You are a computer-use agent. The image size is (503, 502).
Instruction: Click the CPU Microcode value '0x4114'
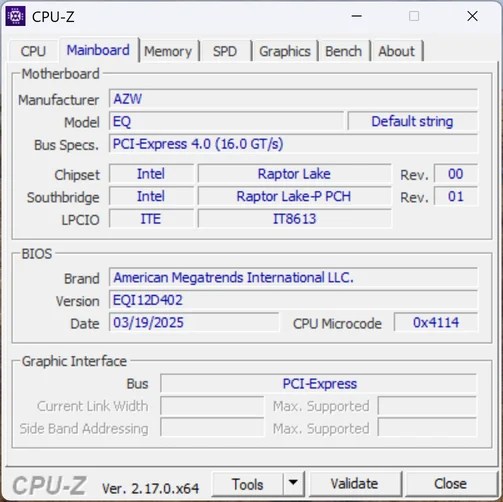click(x=436, y=322)
